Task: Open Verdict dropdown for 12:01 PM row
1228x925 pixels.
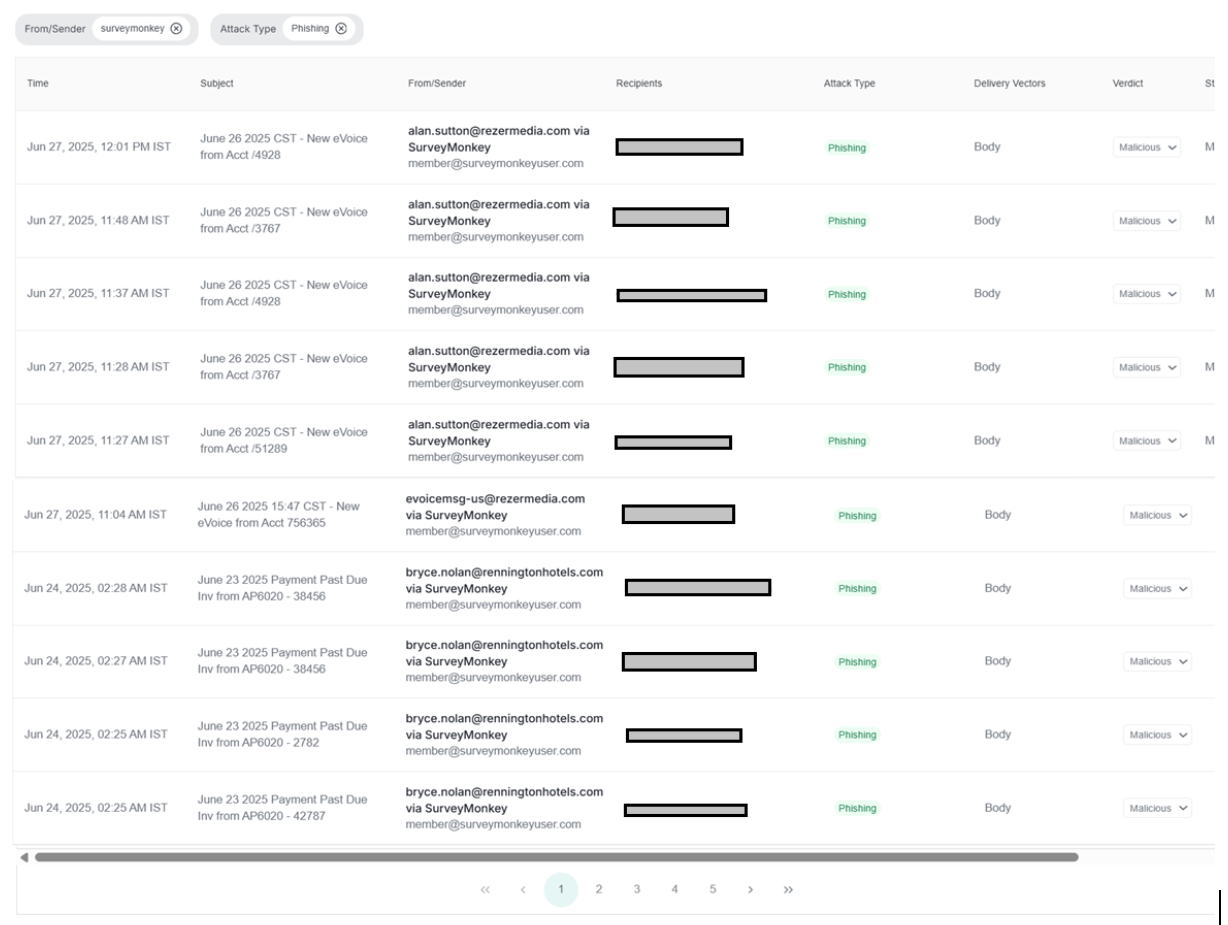Action: (x=1147, y=147)
